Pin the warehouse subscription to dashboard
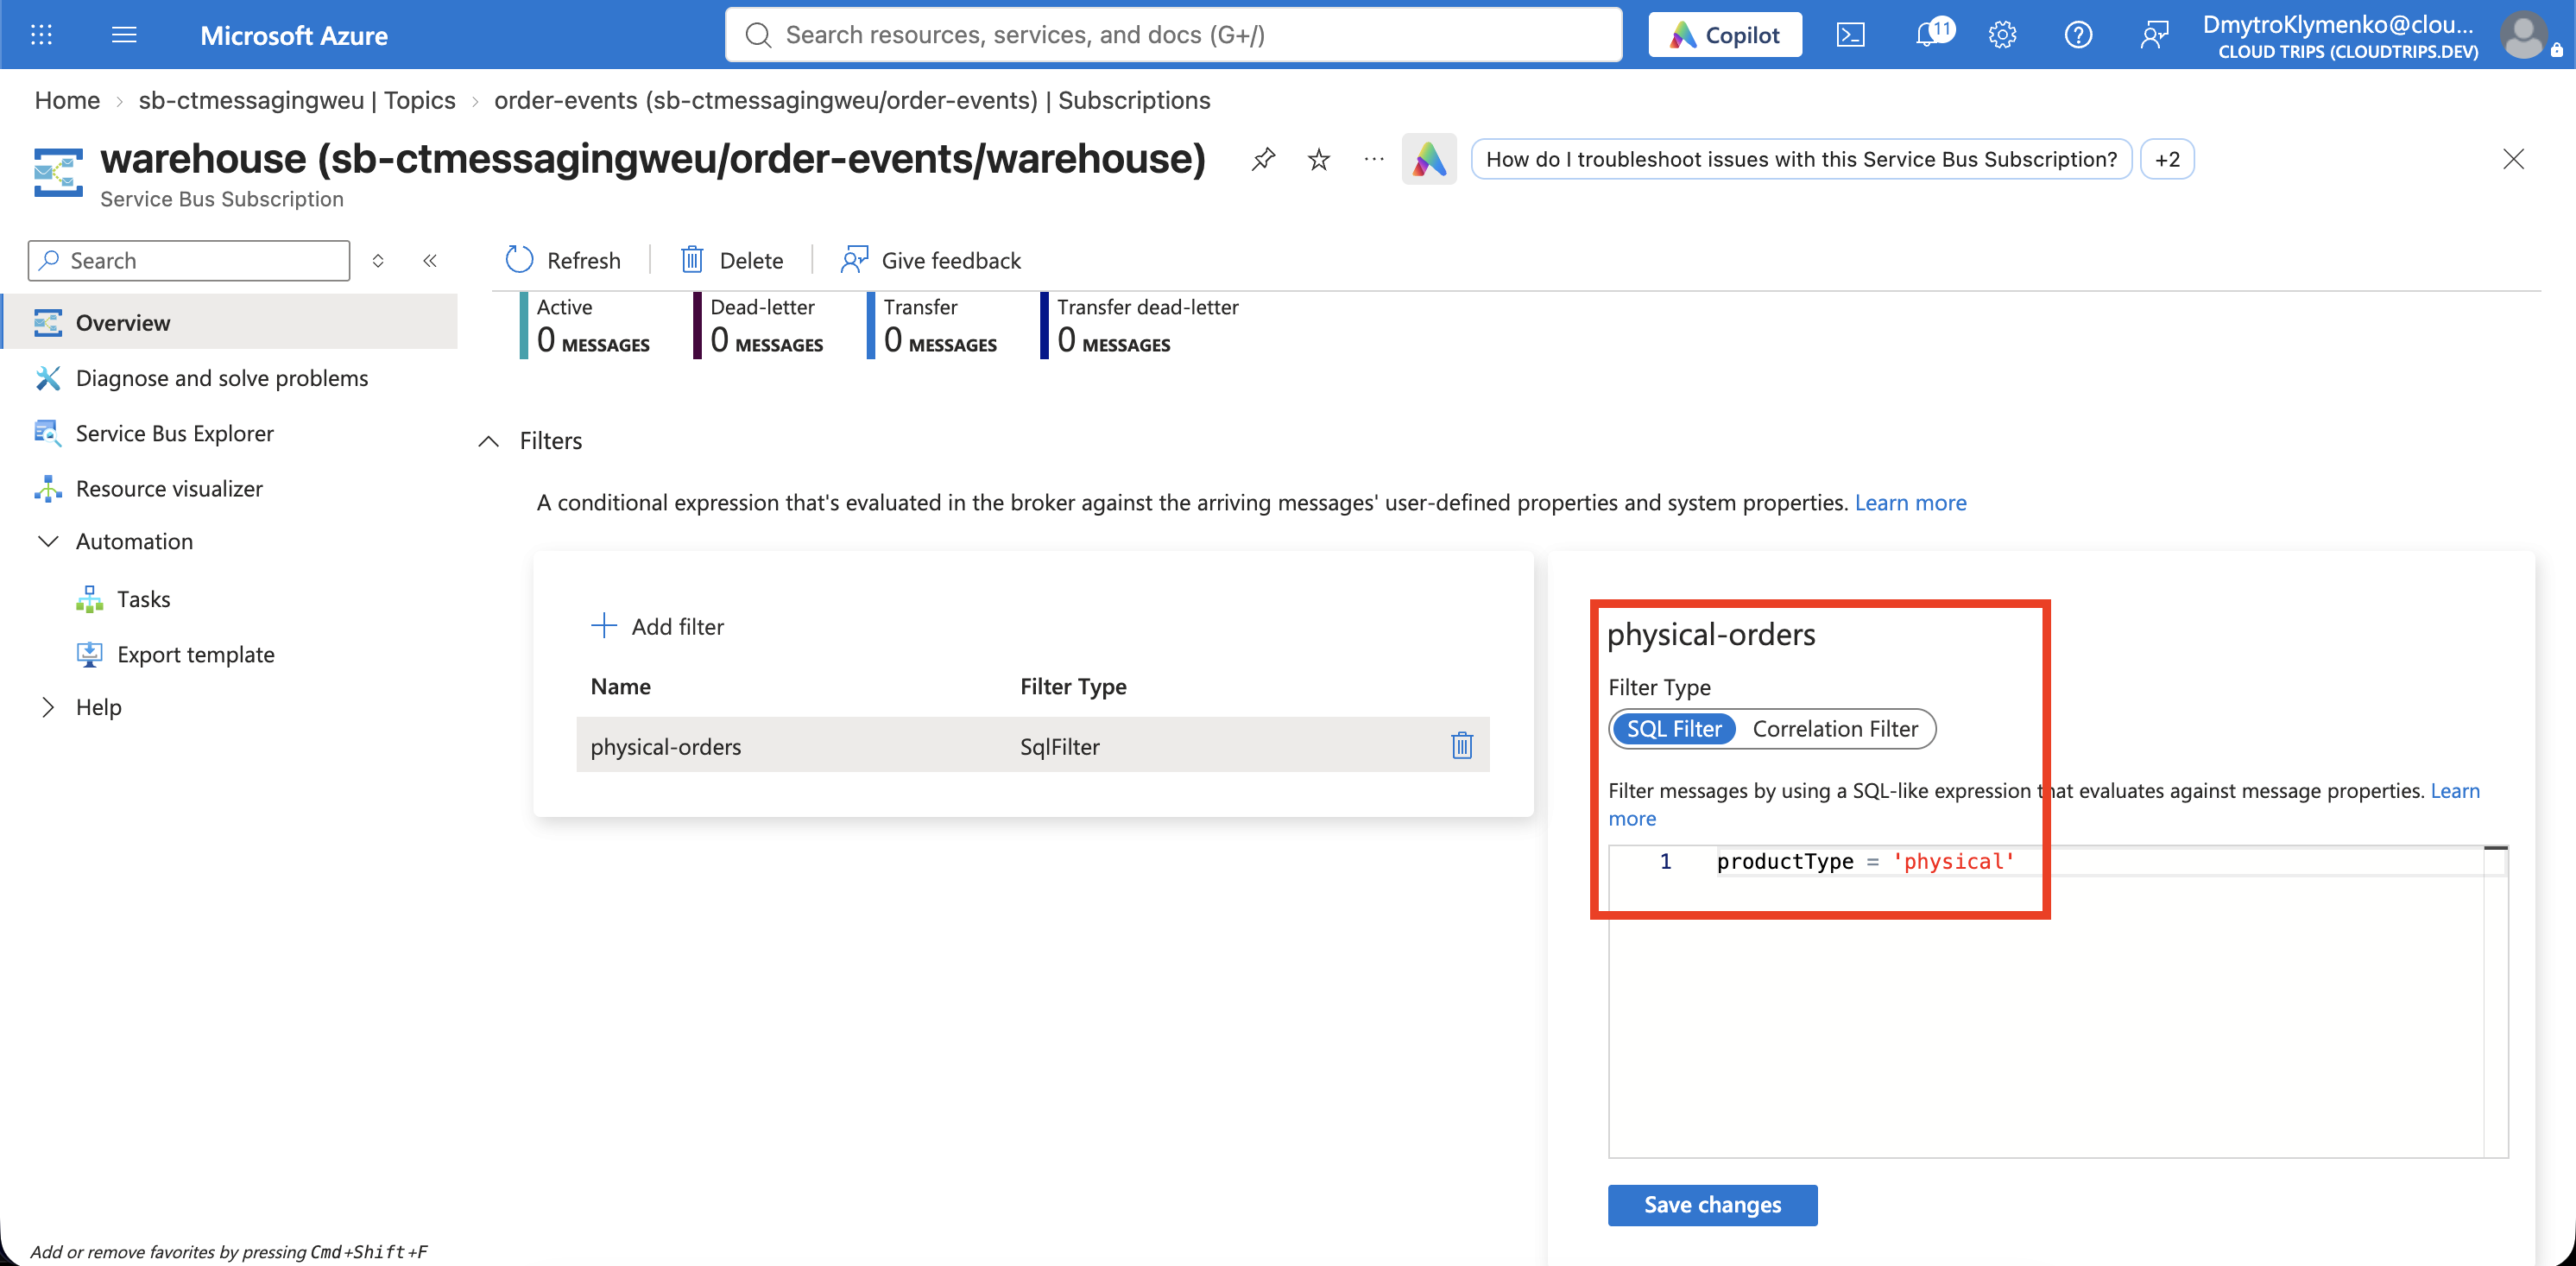The image size is (2576, 1266). coord(1263,159)
